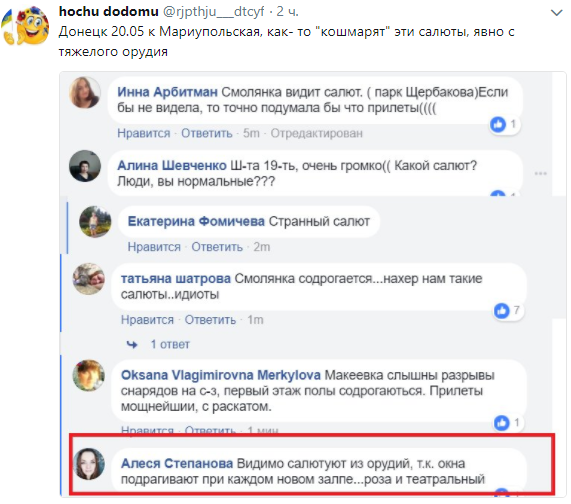The image size is (571, 504).
Task: Open Инна Арбитман's profile picture
Action: [x=84, y=93]
